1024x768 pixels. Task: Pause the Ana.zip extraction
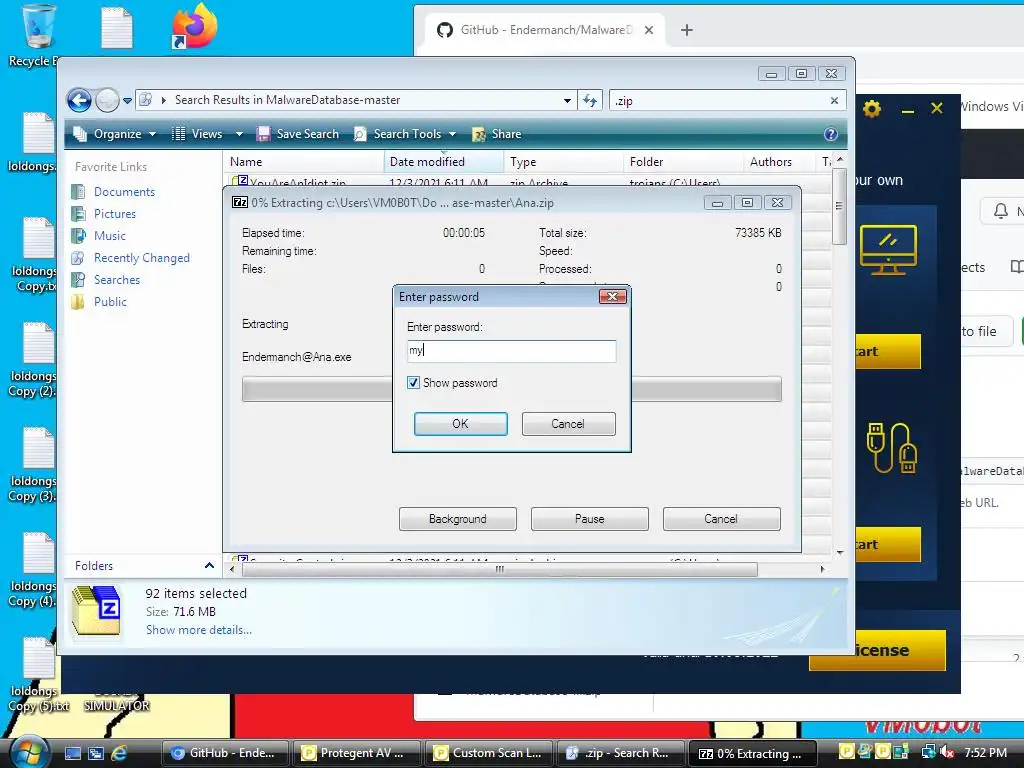coord(589,519)
